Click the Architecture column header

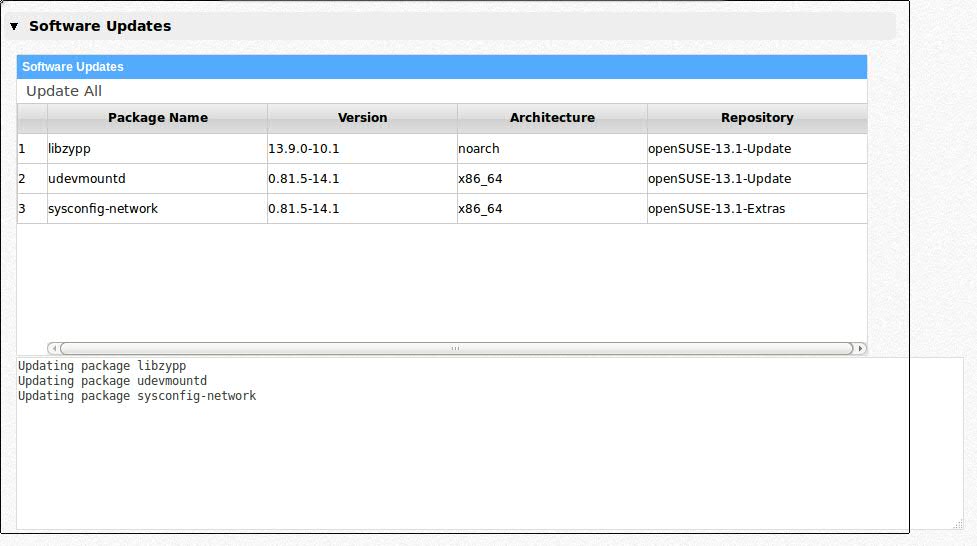[552, 118]
